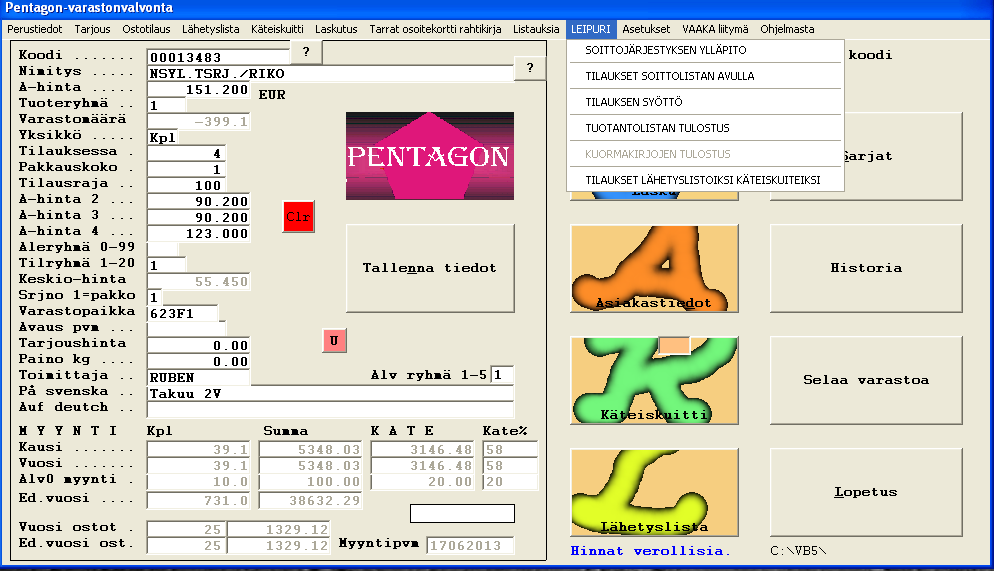
Task: Open the Lähetyslista menu in menu bar
Action: click(x=210, y=29)
